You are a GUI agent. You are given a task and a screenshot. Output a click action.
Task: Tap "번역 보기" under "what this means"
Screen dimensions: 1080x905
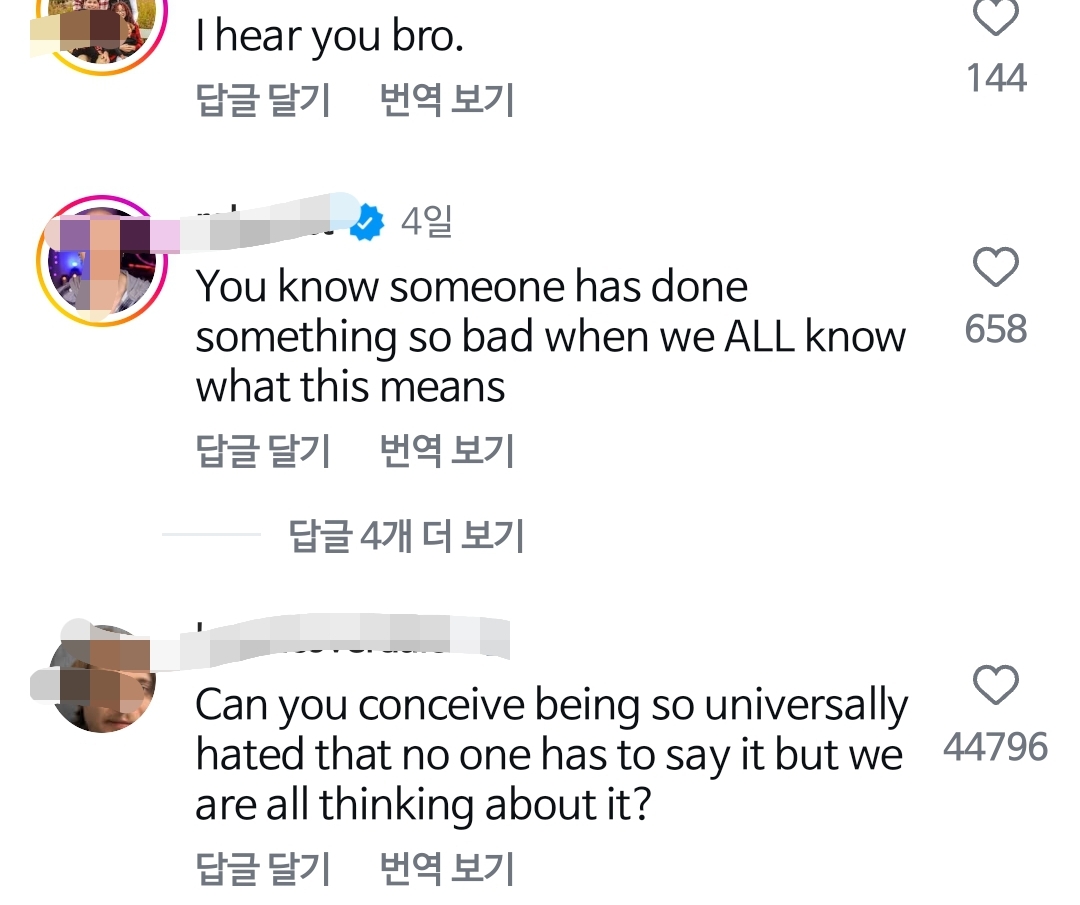(x=447, y=451)
